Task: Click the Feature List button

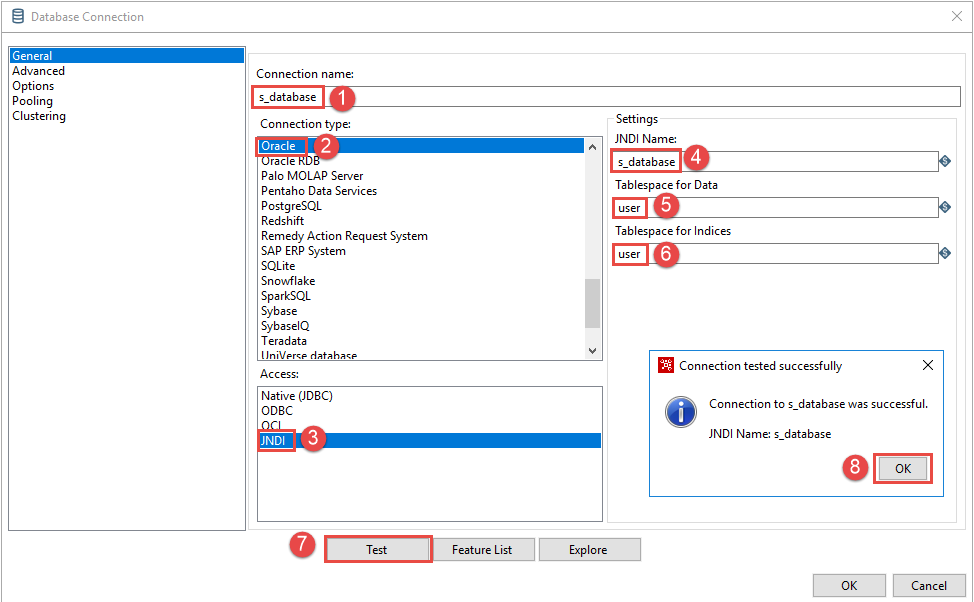Action: click(482, 550)
